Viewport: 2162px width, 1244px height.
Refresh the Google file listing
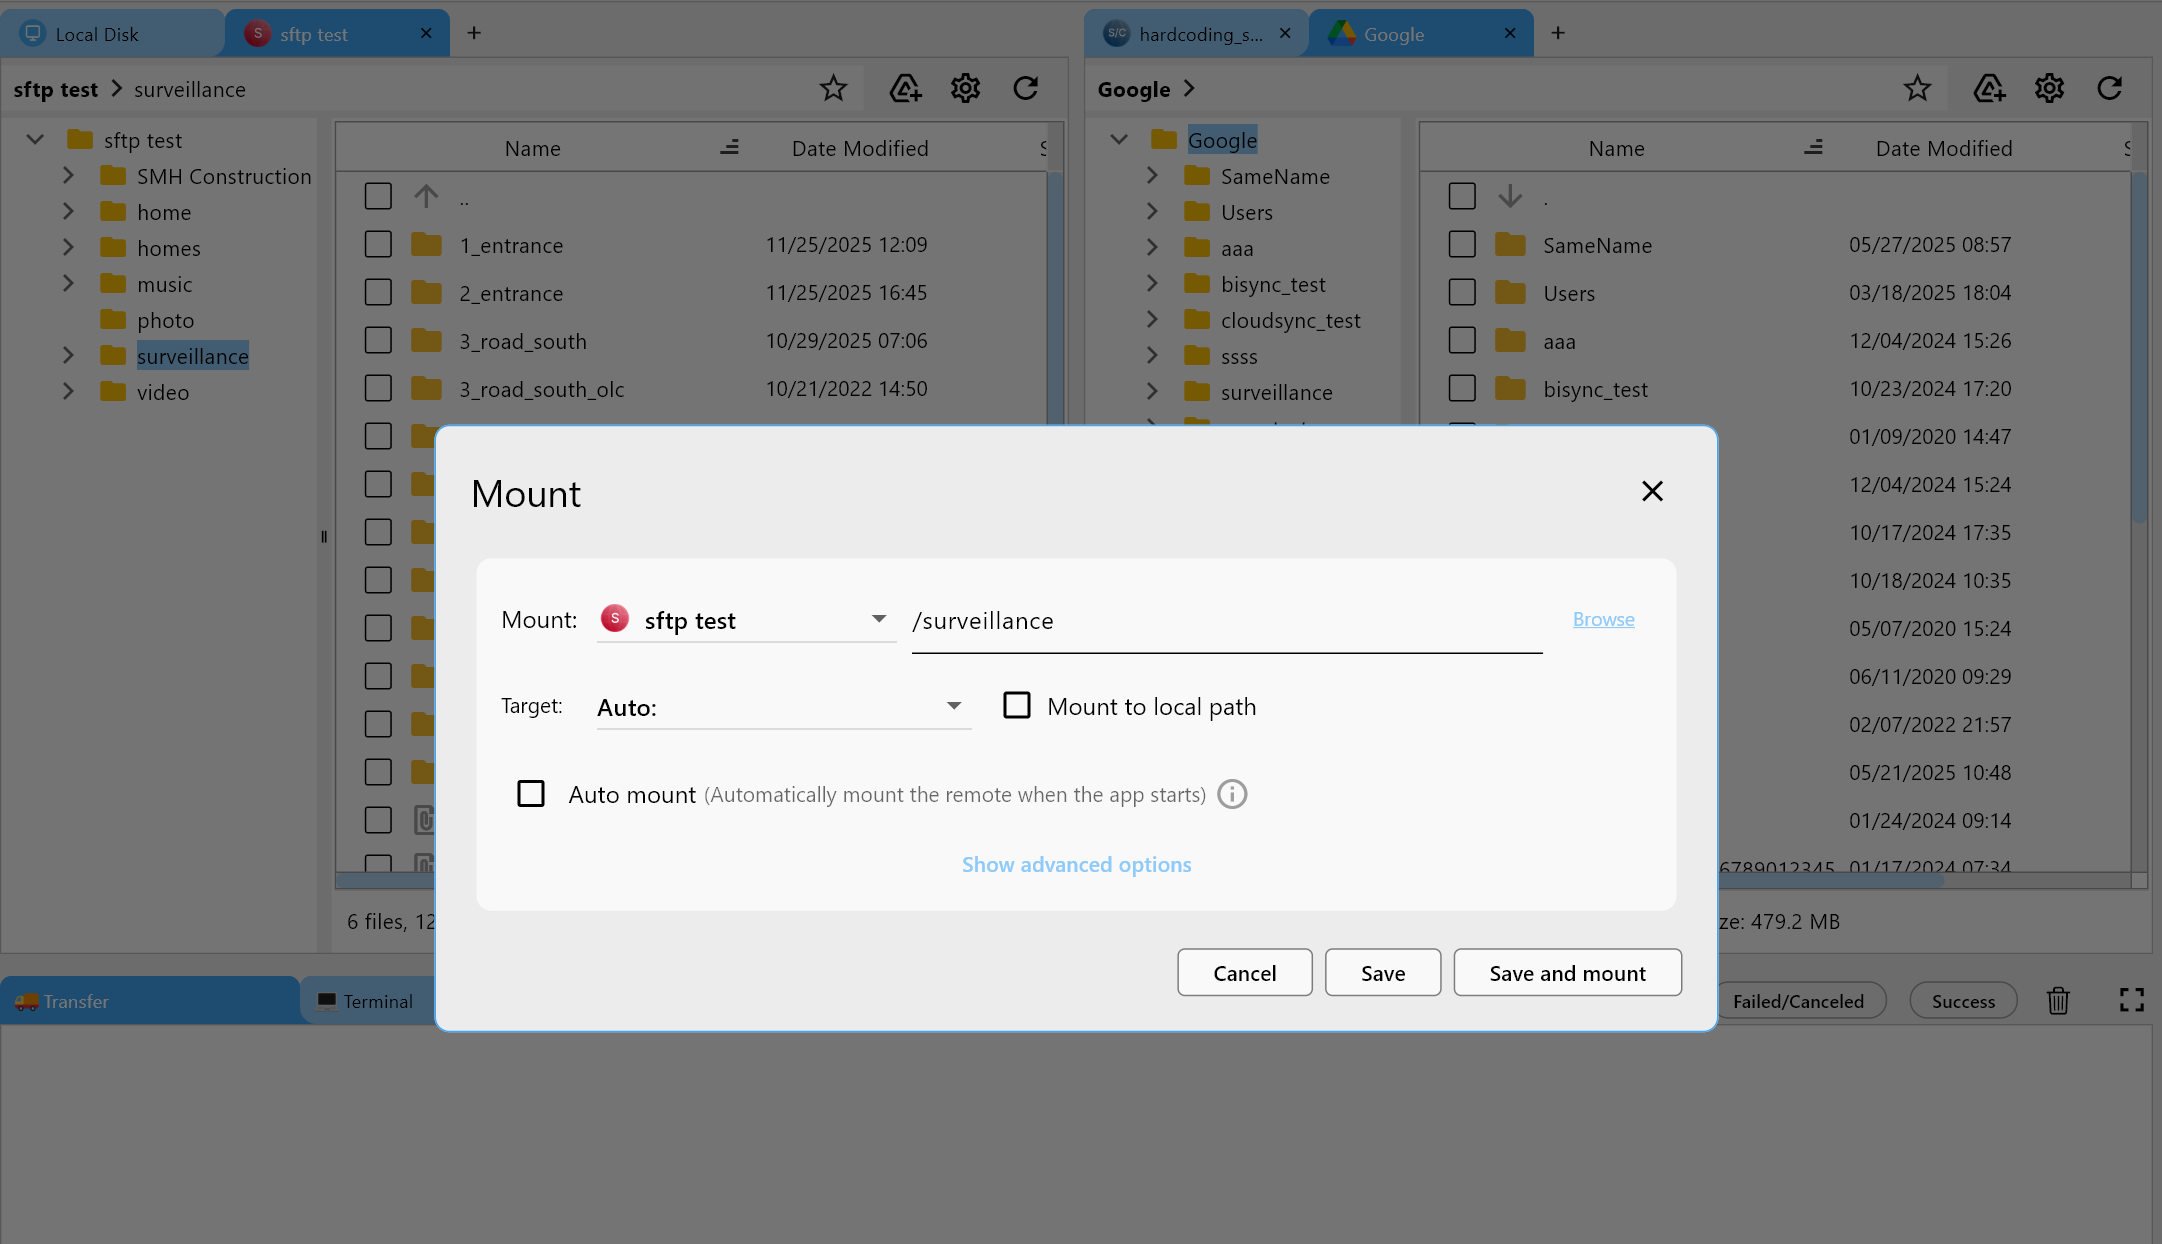point(2110,88)
